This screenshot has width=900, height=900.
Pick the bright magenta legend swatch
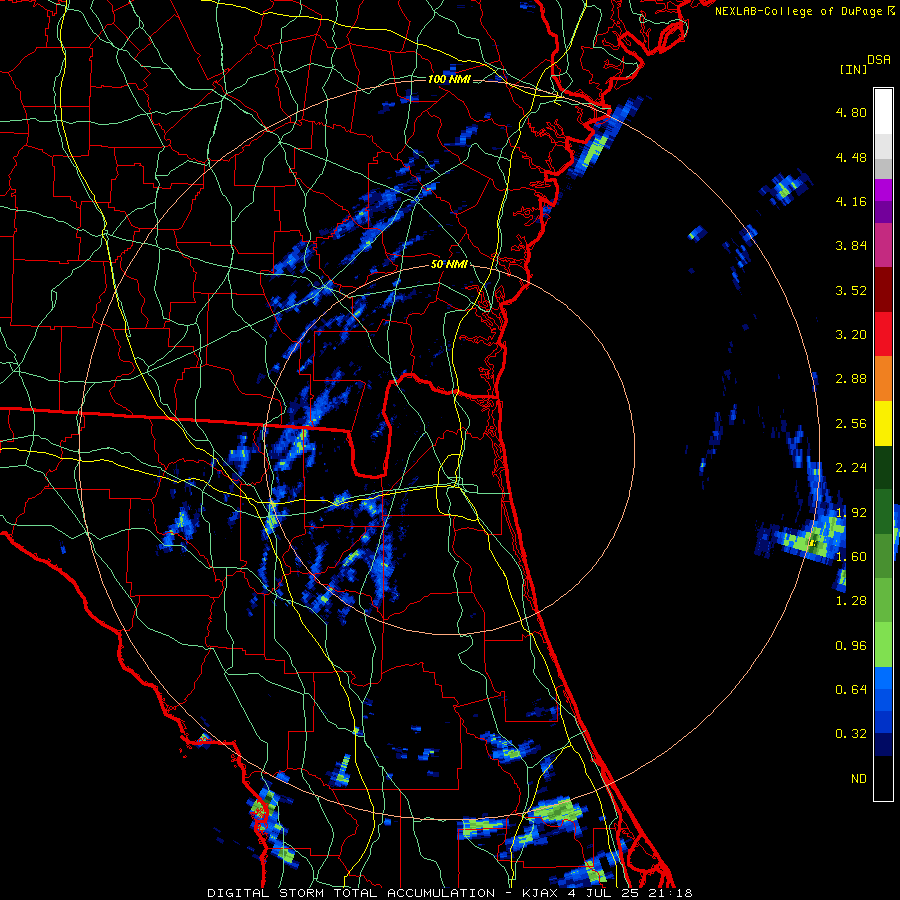click(883, 190)
